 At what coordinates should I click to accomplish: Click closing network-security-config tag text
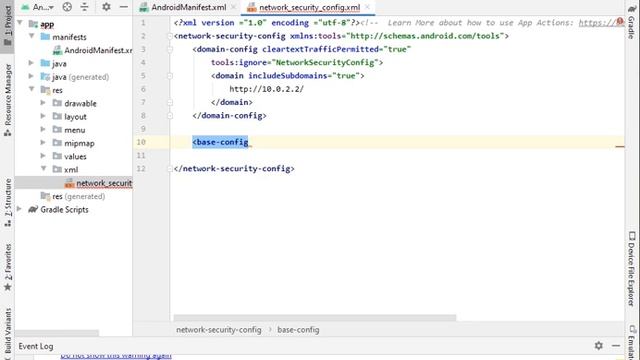pos(234,169)
